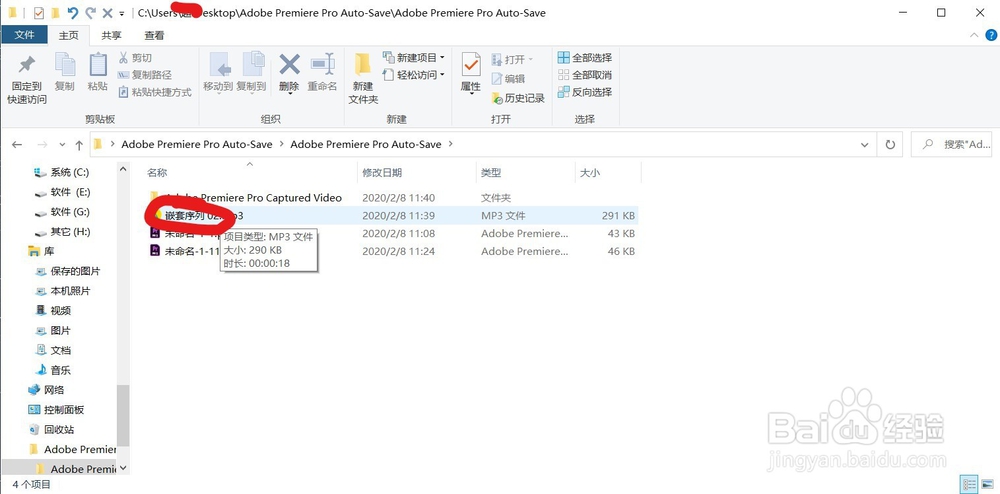Screen dimensions: 1000x494
Task: Click the Paste (粘贴) ribbon icon
Action: (x=98, y=72)
